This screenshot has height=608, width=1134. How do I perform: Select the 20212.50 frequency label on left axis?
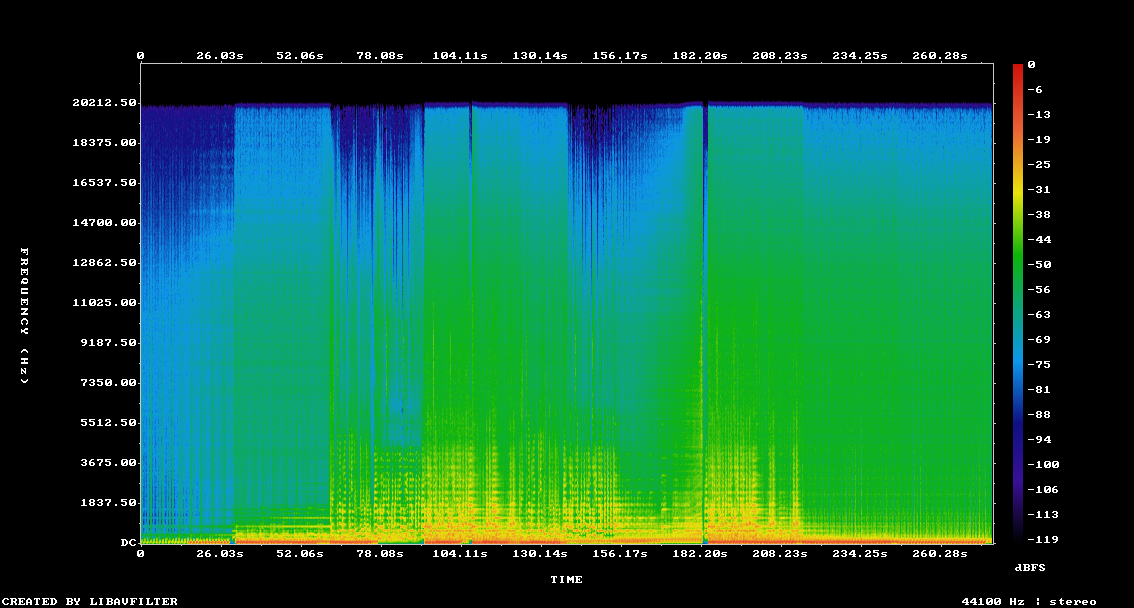pyautogui.click(x=104, y=103)
